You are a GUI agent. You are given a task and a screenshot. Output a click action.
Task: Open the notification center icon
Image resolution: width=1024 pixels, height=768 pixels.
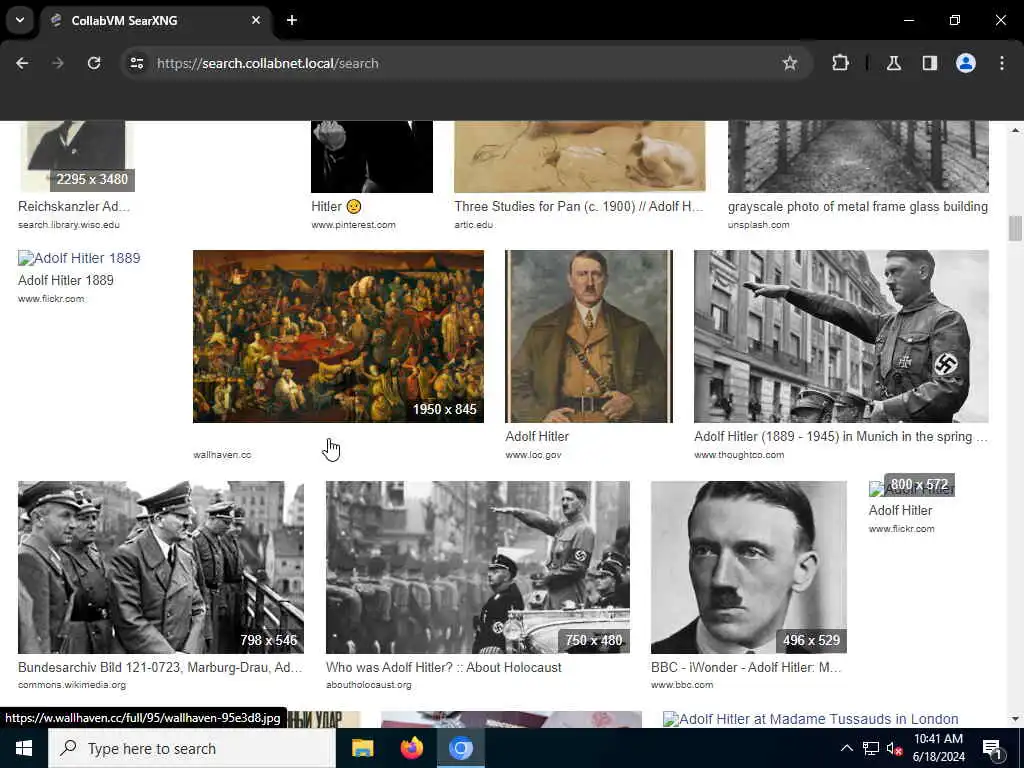(992, 749)
